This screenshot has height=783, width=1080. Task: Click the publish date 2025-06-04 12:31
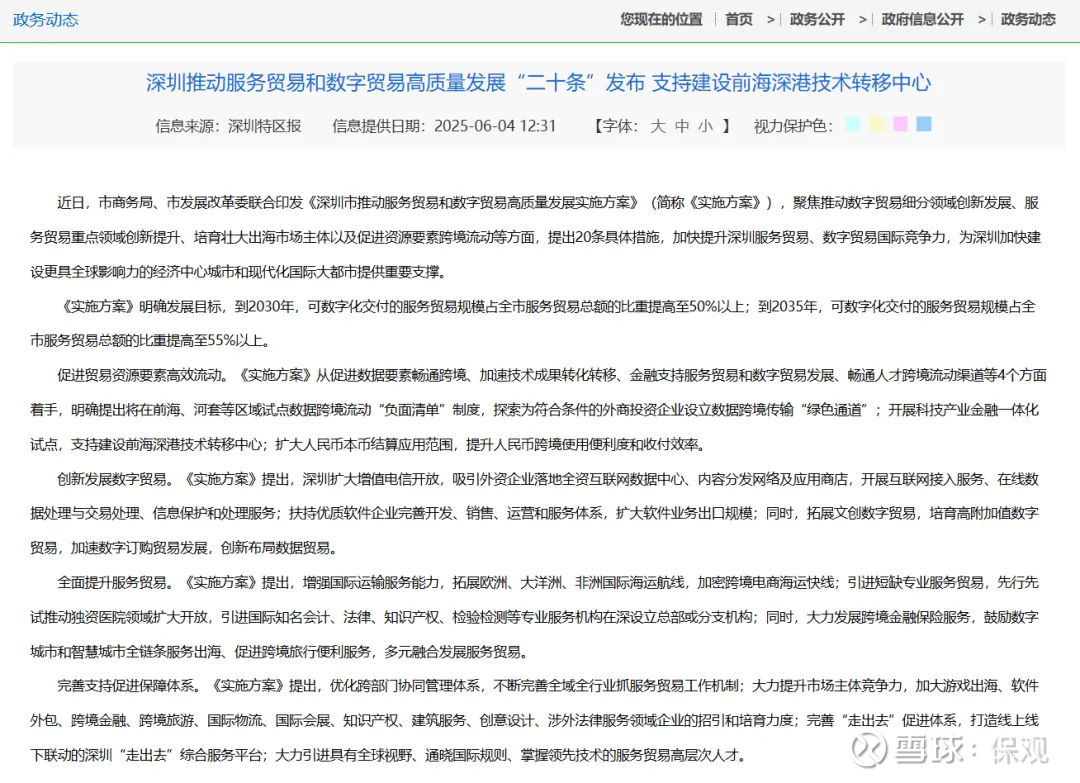coord(495,126)
